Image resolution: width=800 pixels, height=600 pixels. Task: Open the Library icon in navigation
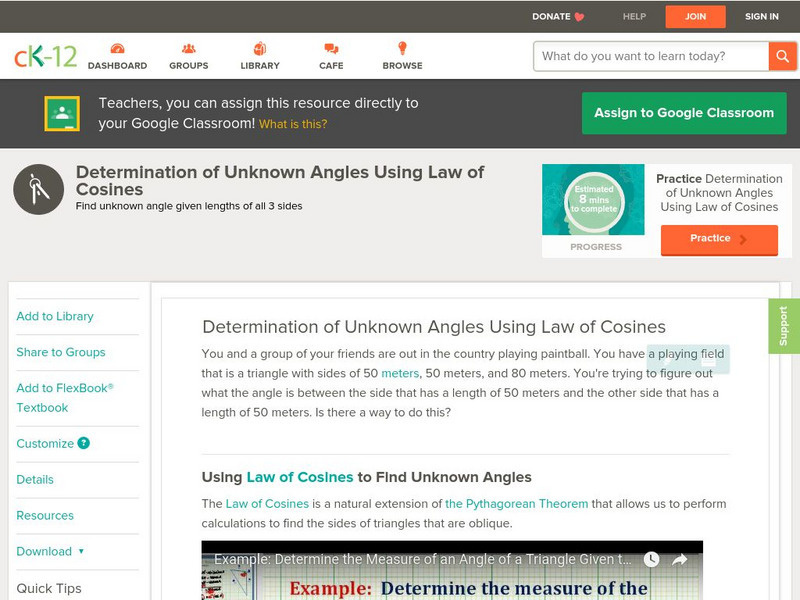pyautogui.click(x=260, y=49)
